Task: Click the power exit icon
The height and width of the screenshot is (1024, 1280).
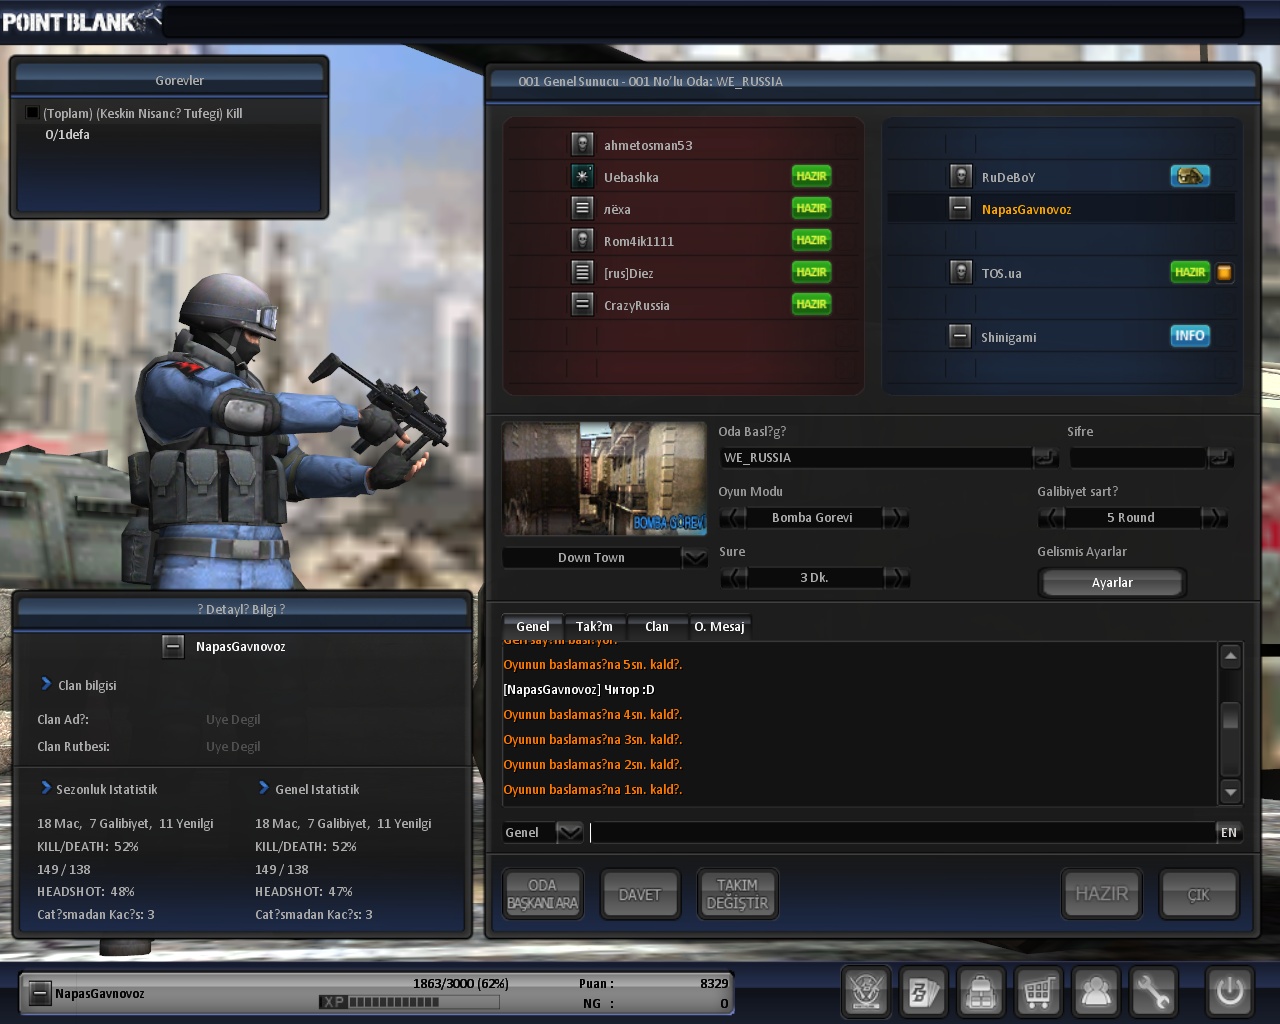Action: point(1229,992)
